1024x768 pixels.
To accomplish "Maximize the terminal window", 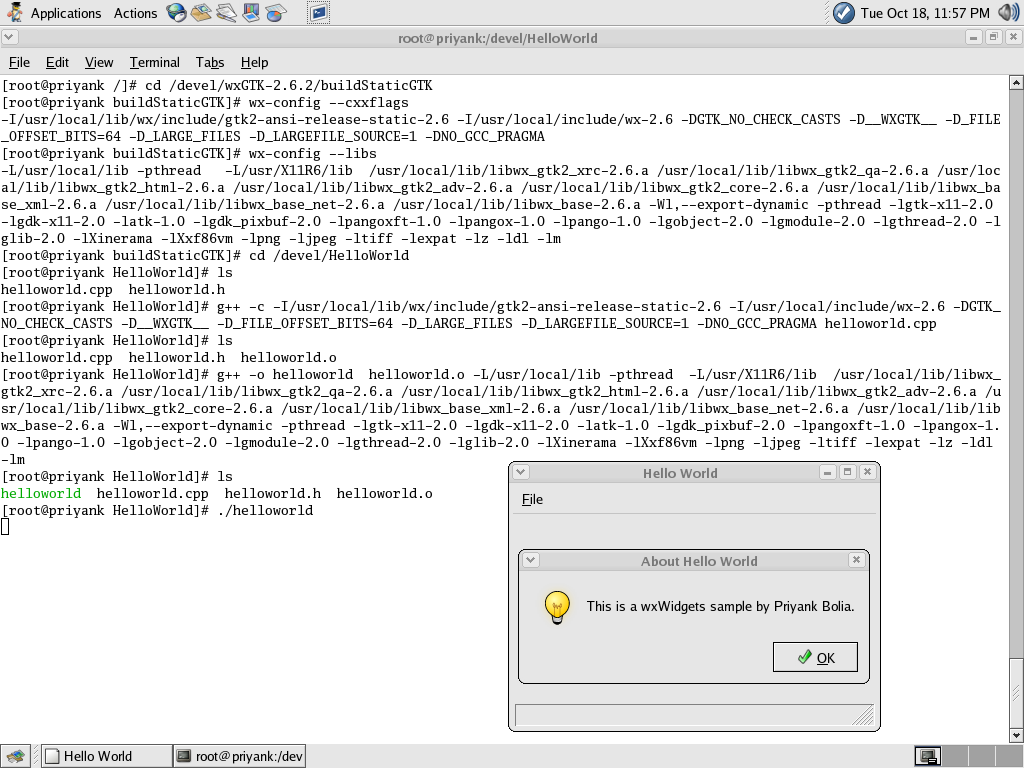I will 993,37.
